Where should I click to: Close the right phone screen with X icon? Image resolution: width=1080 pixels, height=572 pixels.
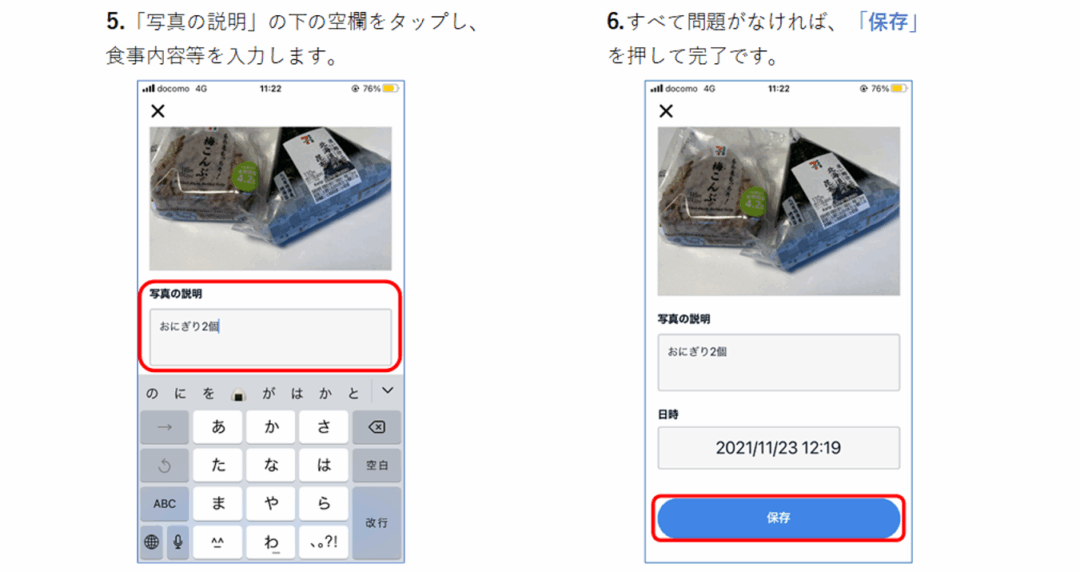point(665,111)
